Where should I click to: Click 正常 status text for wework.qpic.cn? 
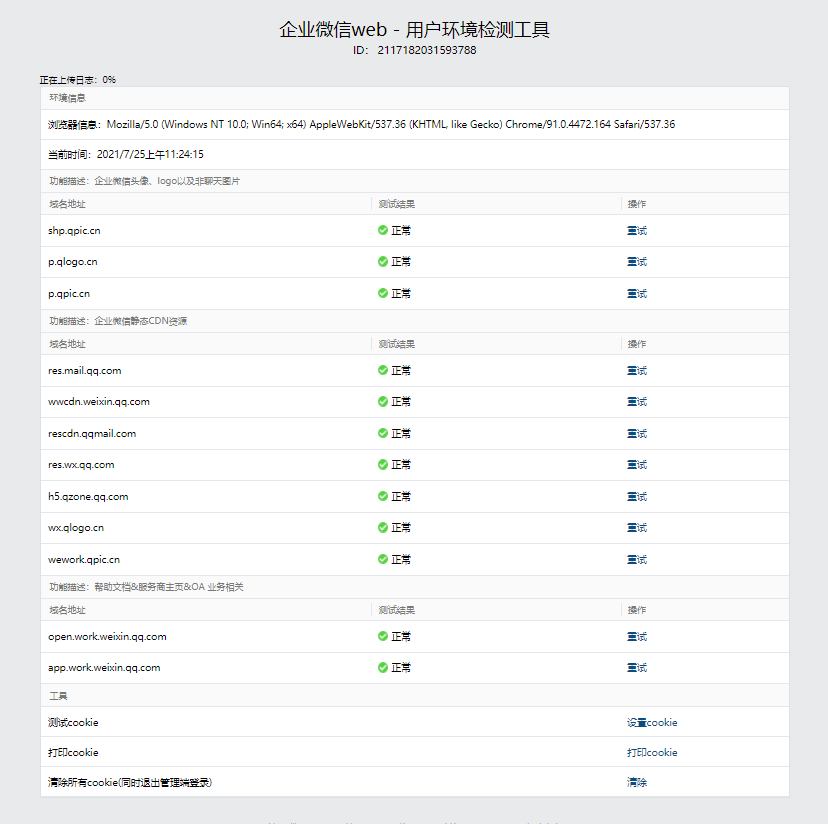[401, 559]
